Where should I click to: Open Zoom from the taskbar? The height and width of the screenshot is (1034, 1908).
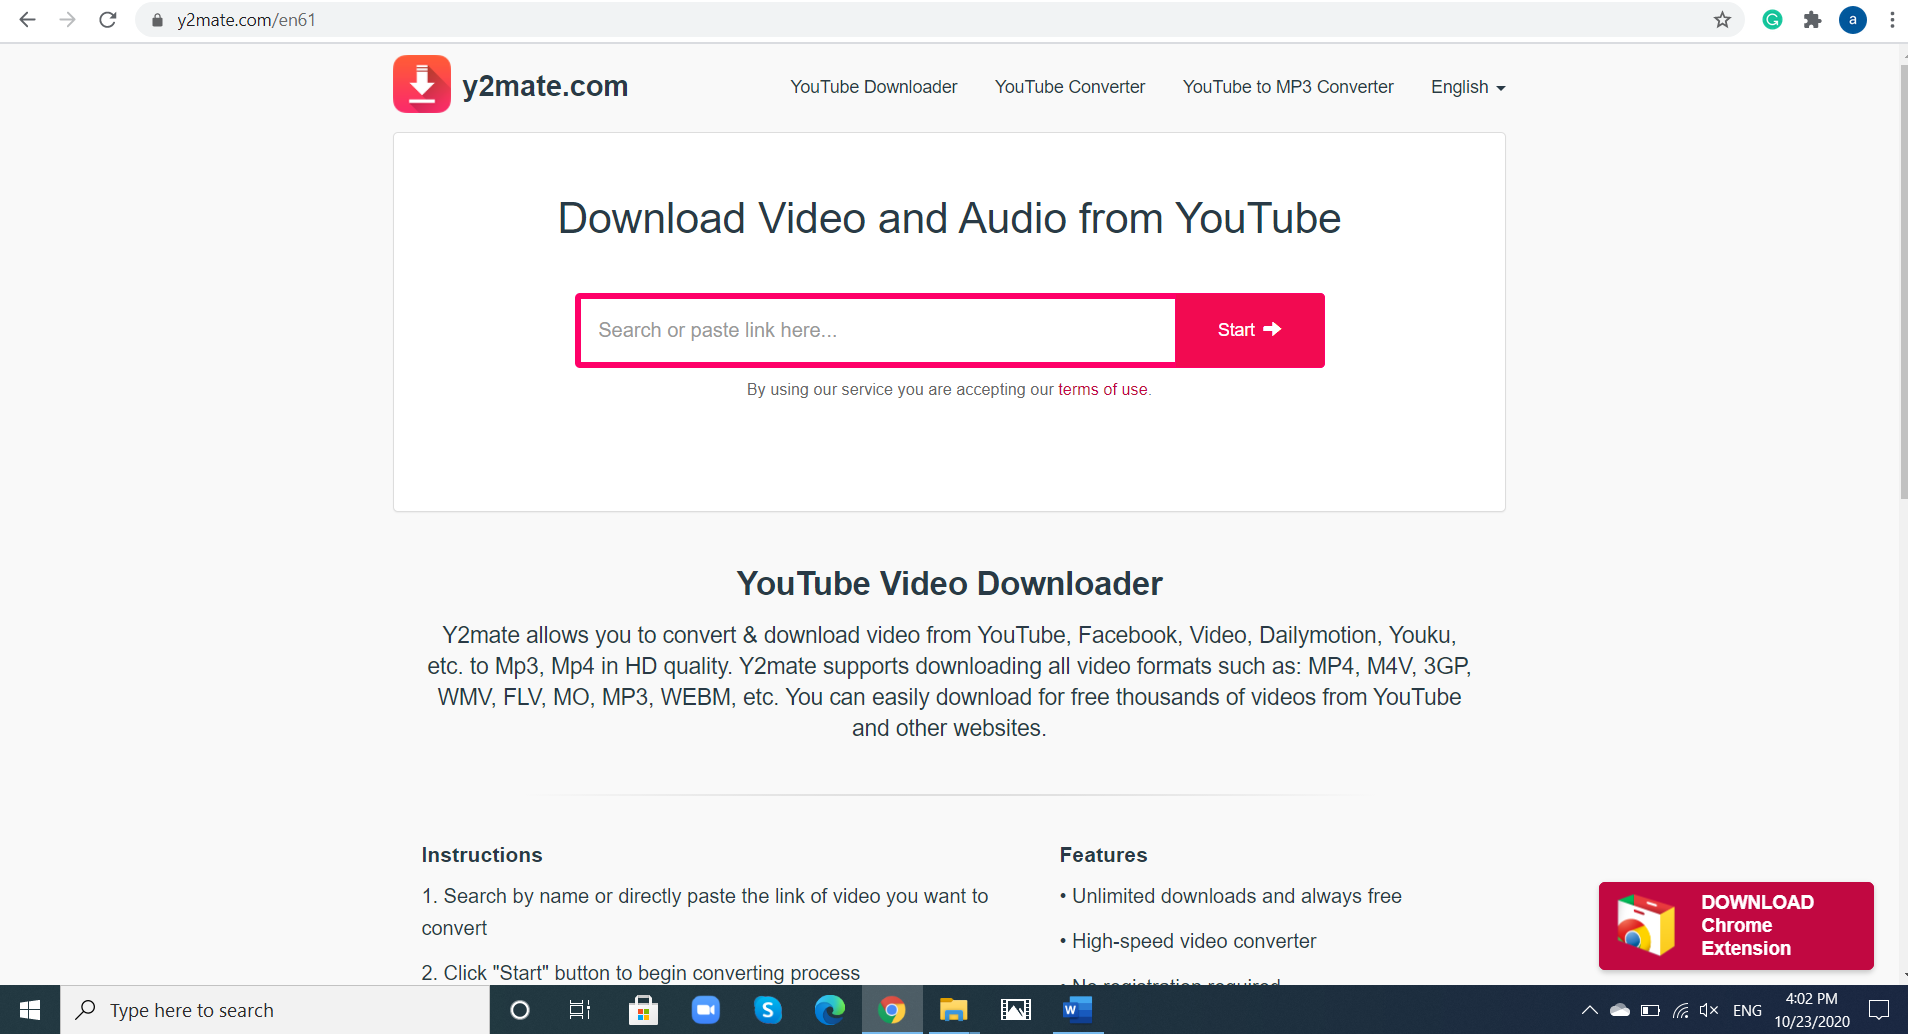[706, 1010]
